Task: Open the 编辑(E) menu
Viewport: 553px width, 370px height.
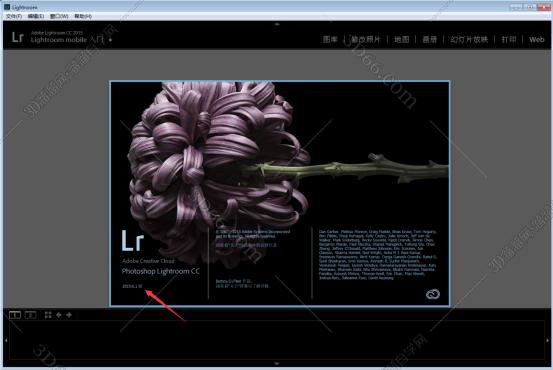Action: coord(36,16)
